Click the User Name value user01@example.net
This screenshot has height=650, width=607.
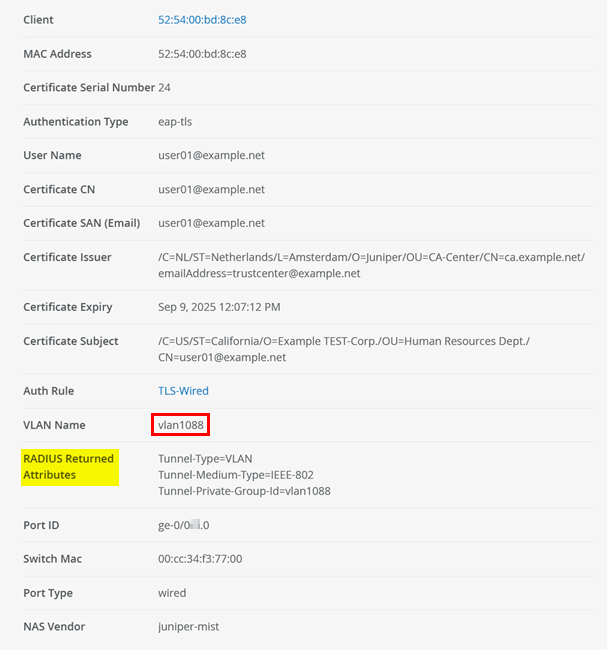211,156
